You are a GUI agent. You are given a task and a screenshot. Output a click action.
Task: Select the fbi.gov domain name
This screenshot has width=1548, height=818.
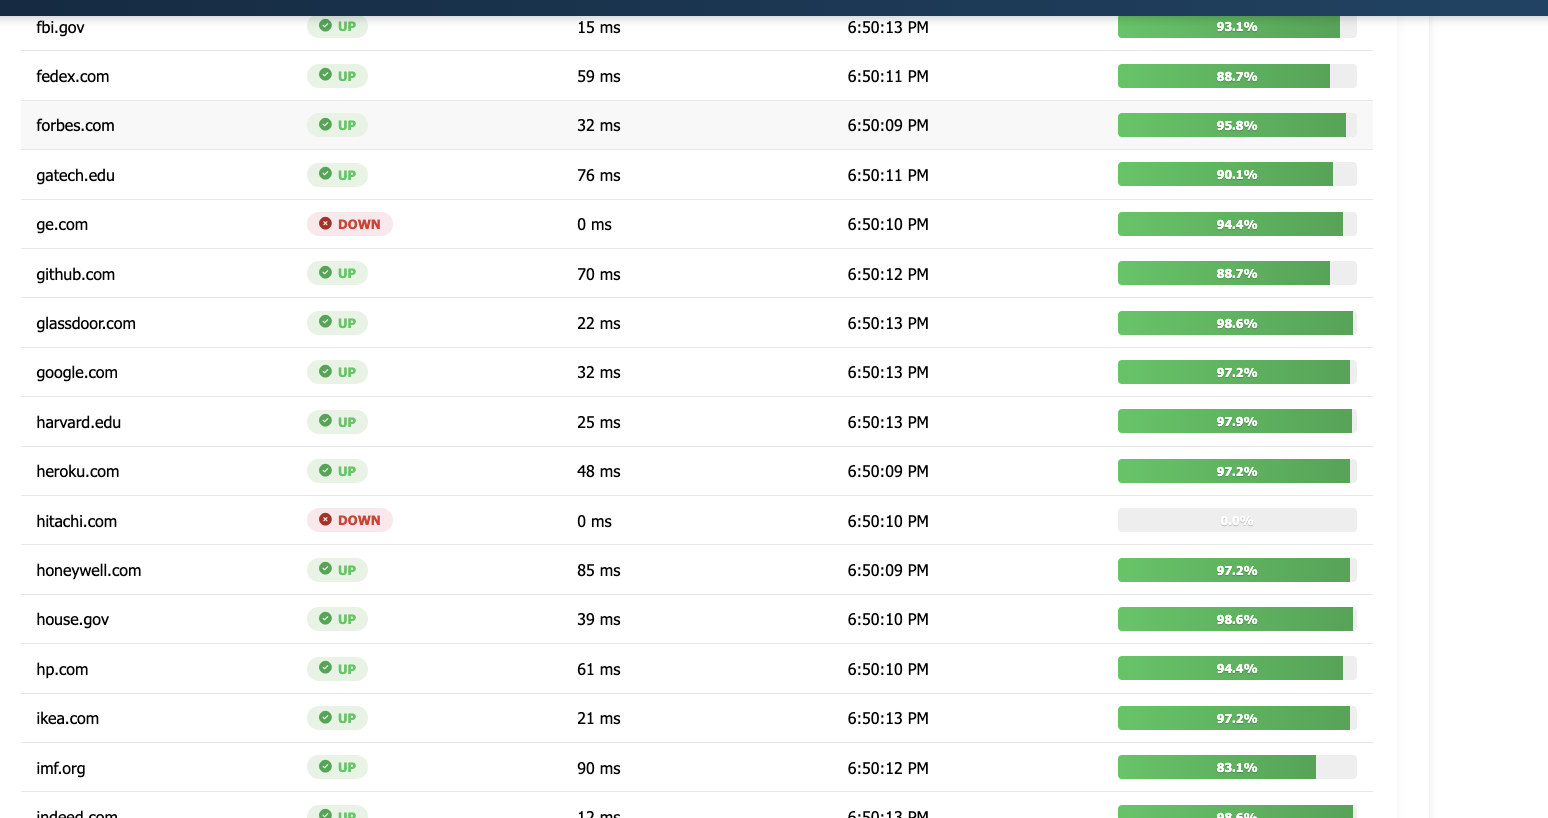pos(60,27)
